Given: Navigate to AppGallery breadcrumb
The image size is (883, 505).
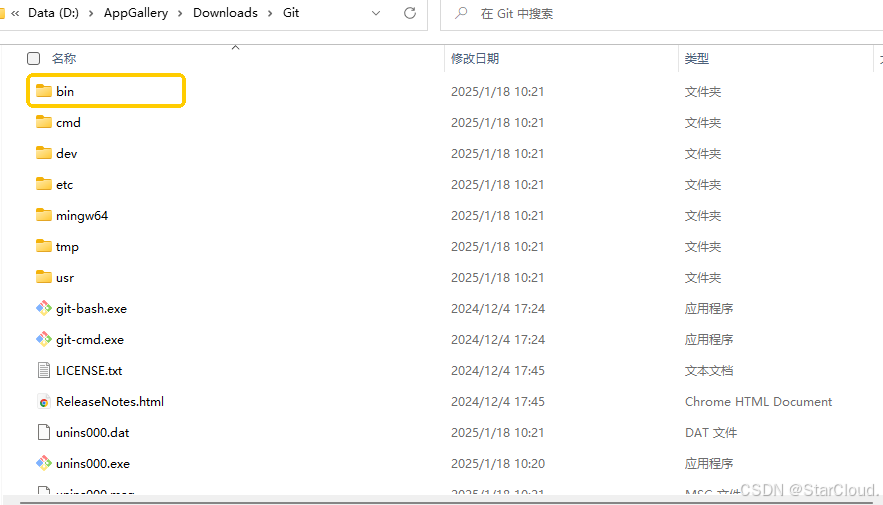Looking at the screenshot, I should [136, 13].
